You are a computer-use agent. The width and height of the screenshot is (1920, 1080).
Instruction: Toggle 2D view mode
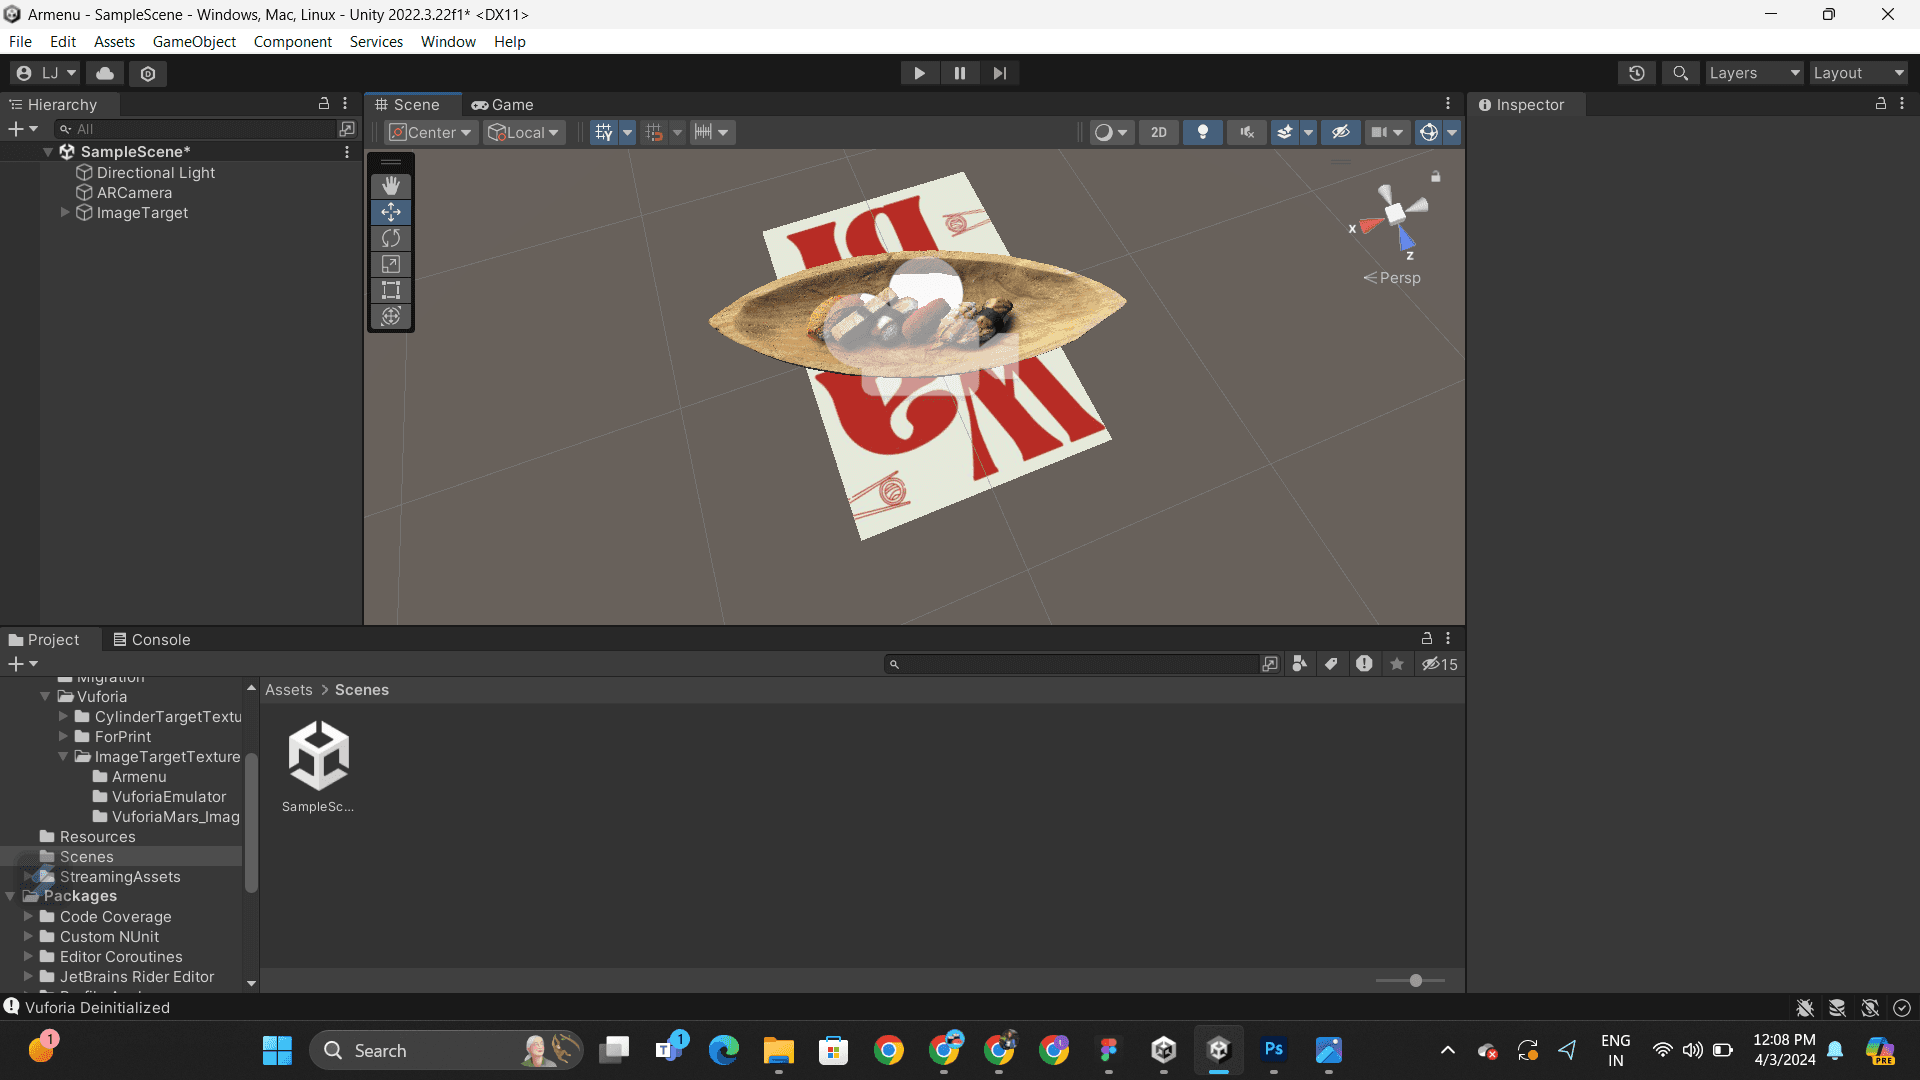click(1158, 132)
